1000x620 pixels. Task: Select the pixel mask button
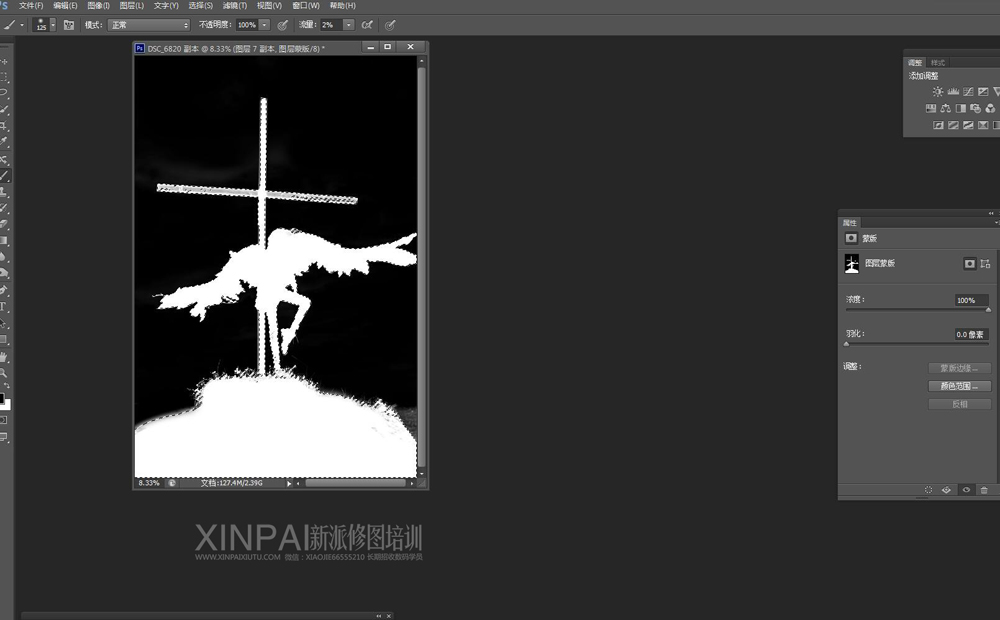point(969,263)
